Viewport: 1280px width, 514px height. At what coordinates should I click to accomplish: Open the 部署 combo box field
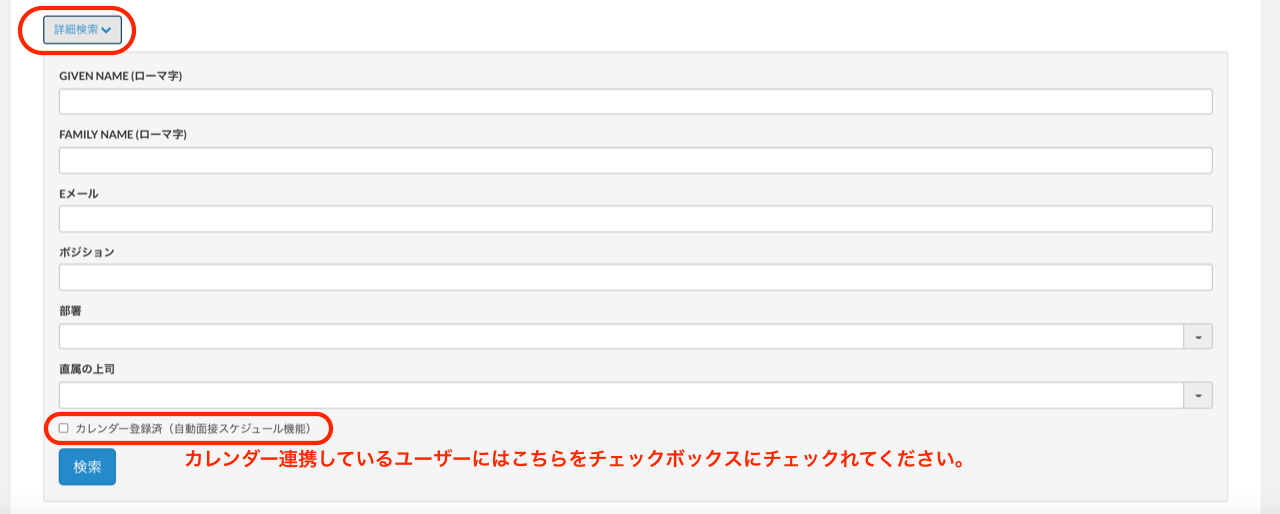[x=621, y=336]
